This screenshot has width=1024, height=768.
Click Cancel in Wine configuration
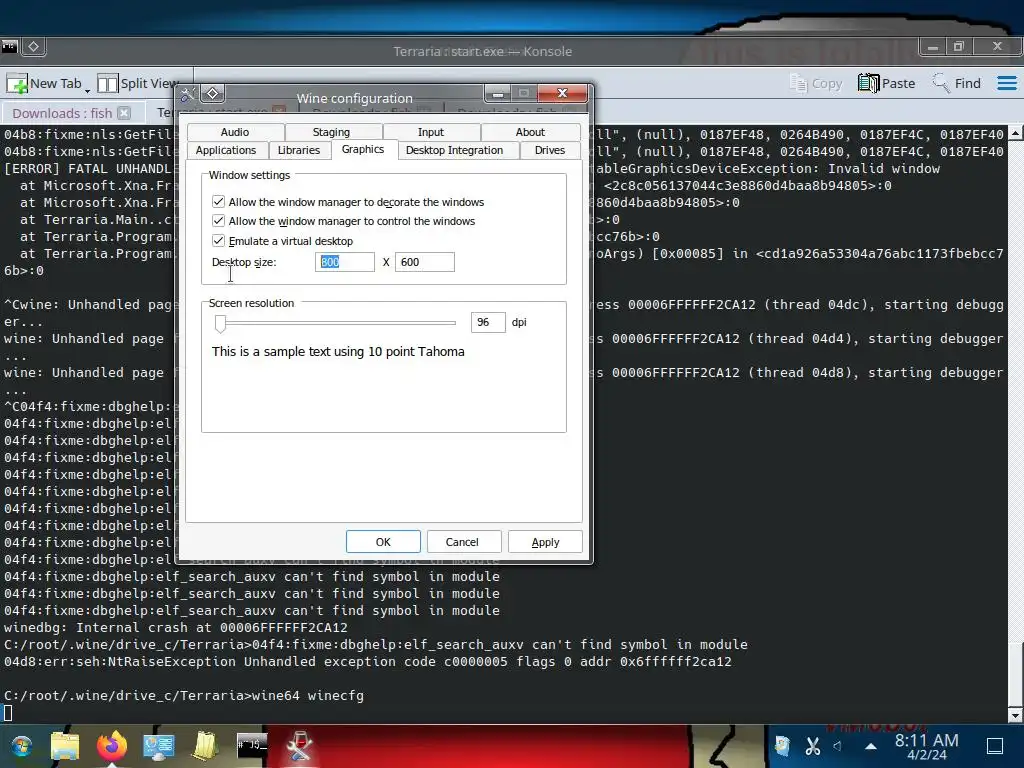[462, 542]
